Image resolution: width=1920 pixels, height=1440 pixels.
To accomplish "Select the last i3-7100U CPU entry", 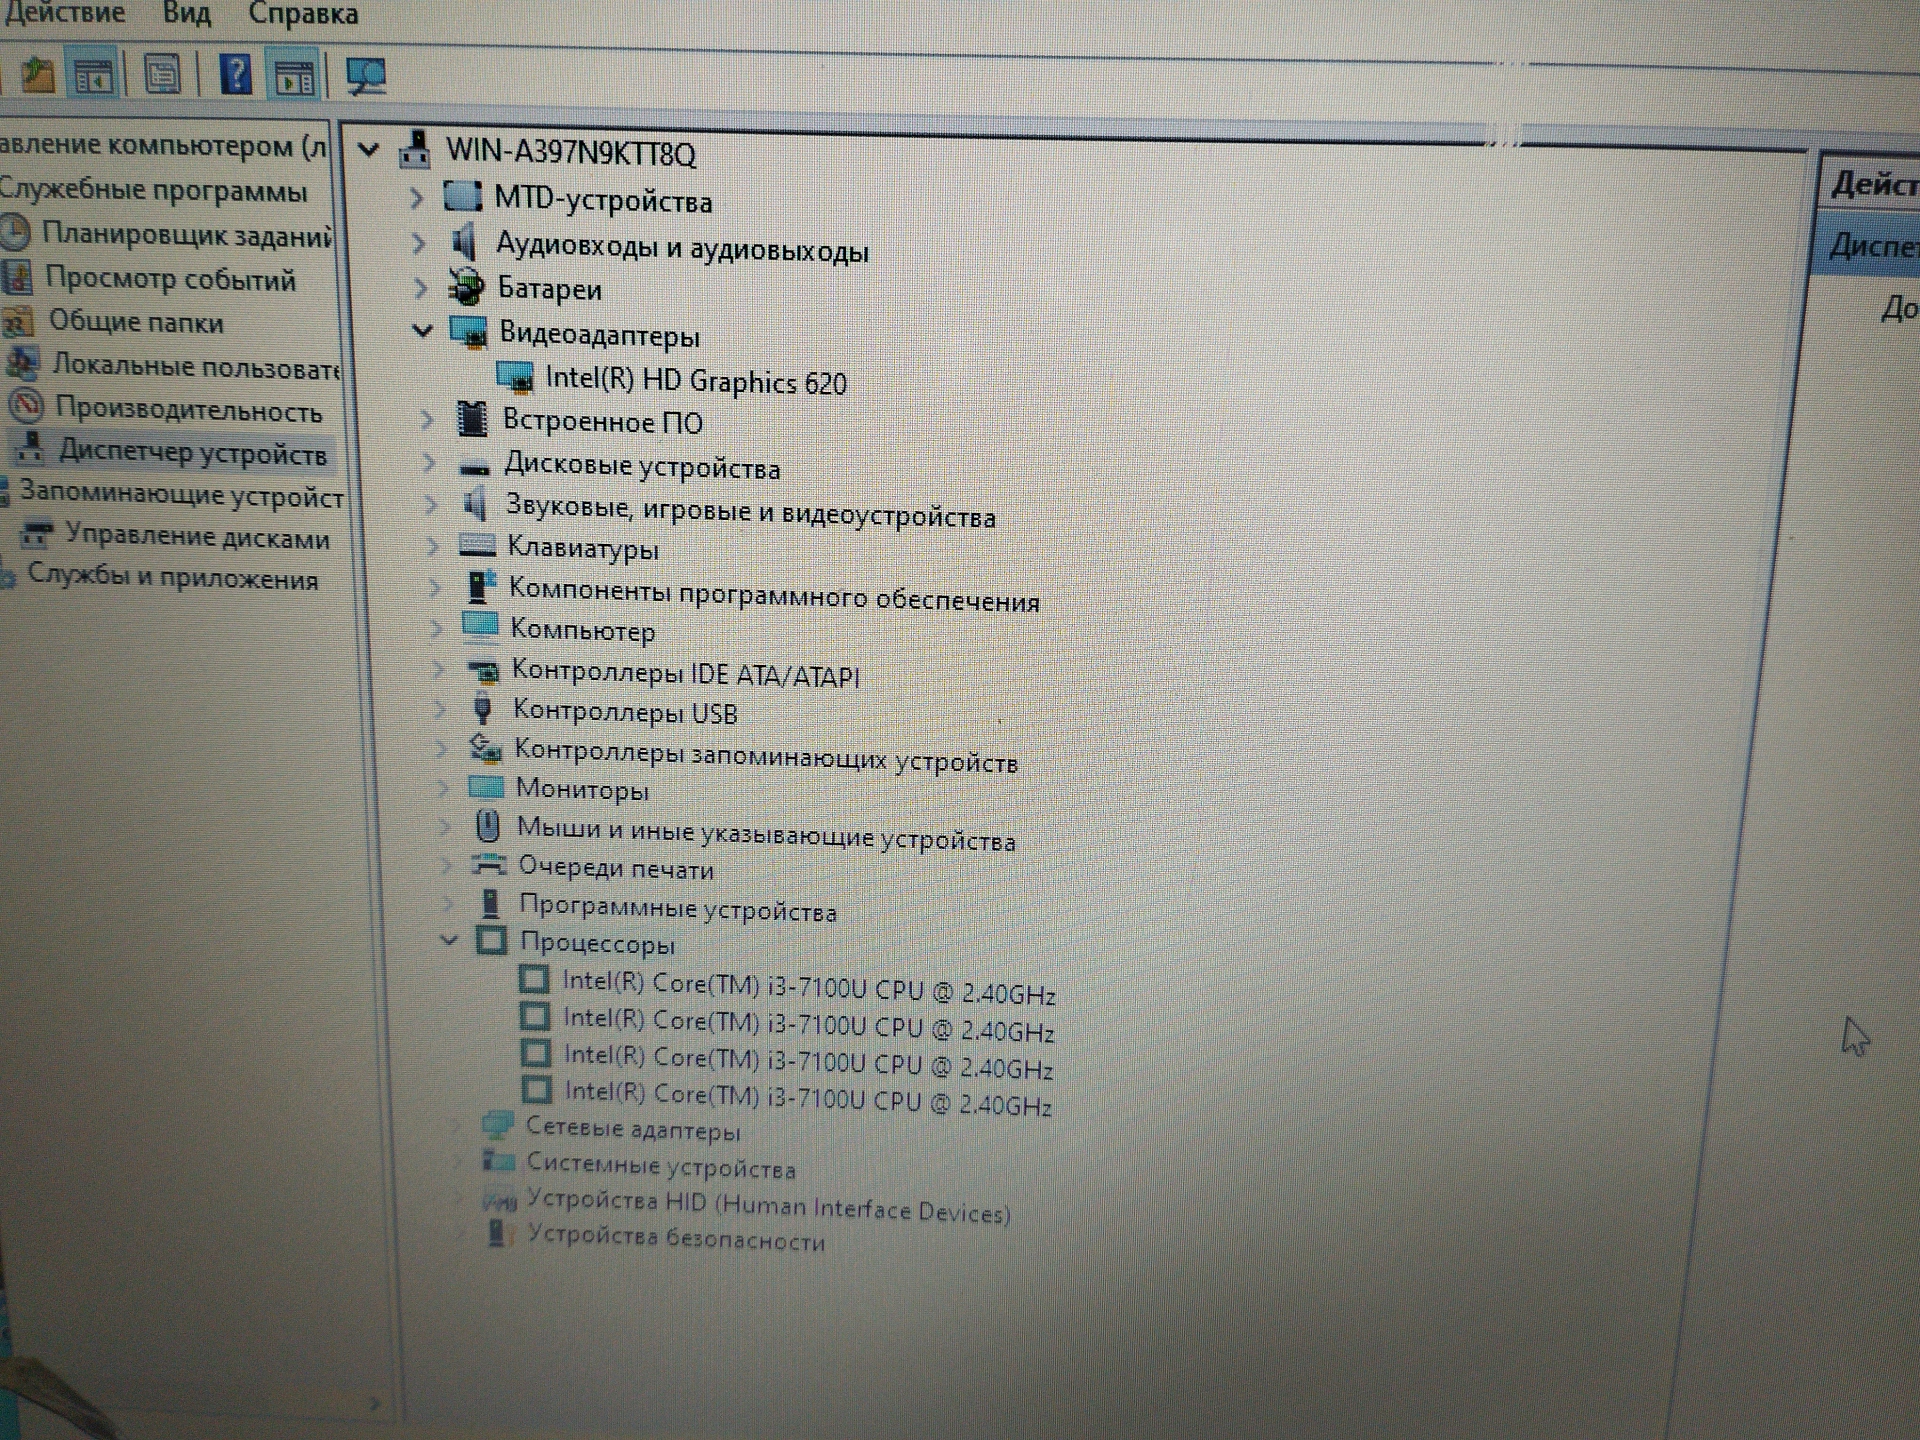I will click(x=808, y=1098).
